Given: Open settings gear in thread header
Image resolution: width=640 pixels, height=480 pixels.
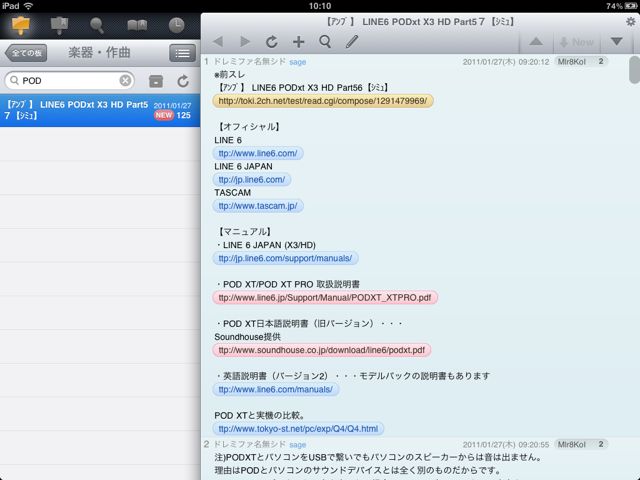Looking at the screenshot, I should click(x=631, y=22).
